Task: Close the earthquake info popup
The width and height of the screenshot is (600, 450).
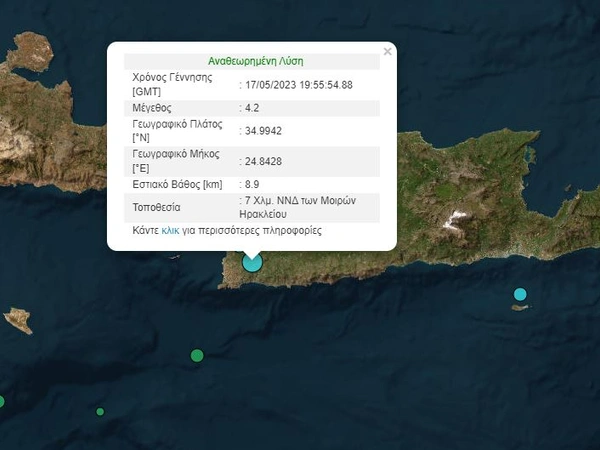Action: point(388,51)
